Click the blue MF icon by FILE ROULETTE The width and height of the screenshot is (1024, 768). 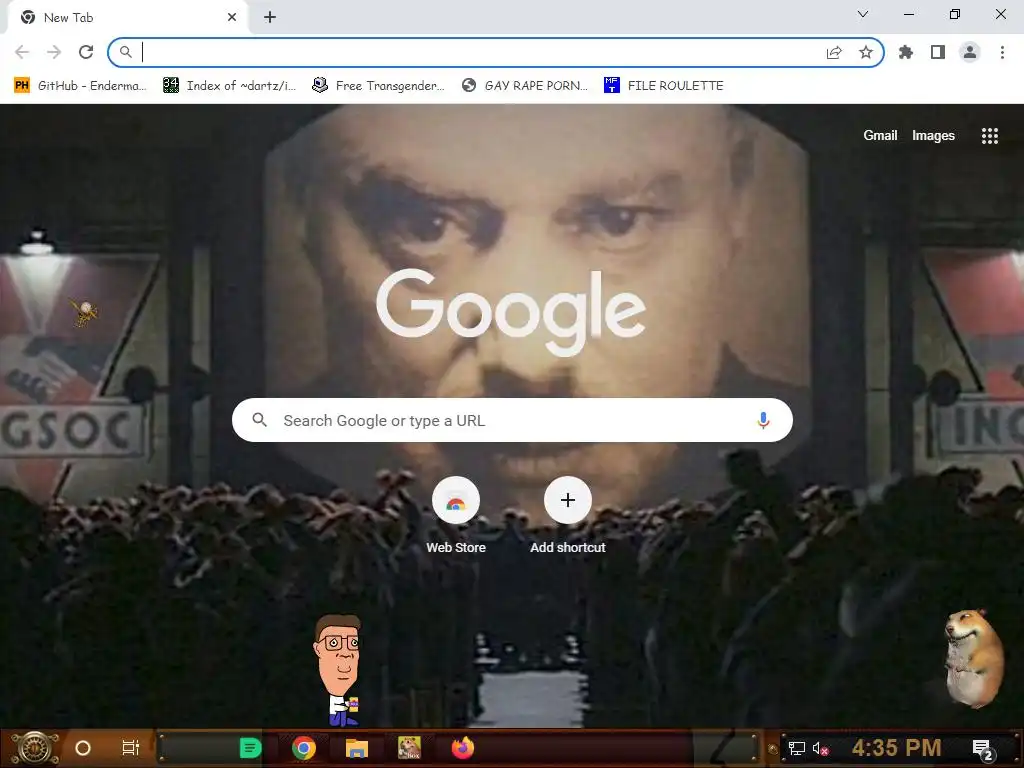pos(611,86)
